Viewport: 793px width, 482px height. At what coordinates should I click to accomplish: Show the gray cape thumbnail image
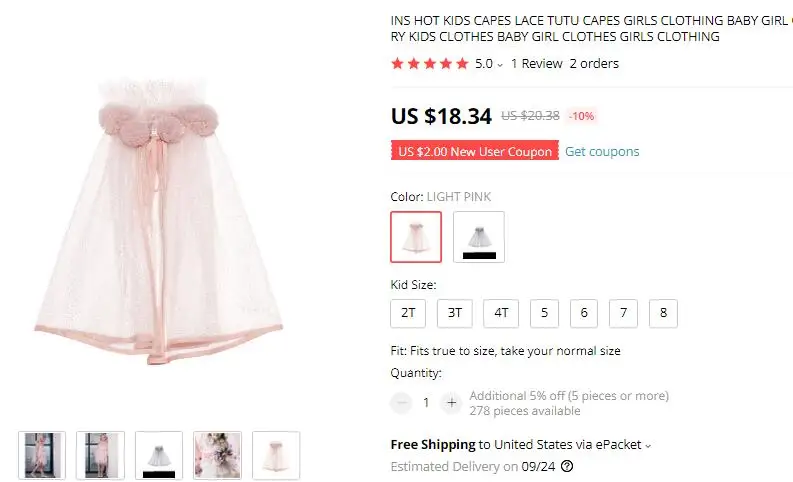(159, 455)
